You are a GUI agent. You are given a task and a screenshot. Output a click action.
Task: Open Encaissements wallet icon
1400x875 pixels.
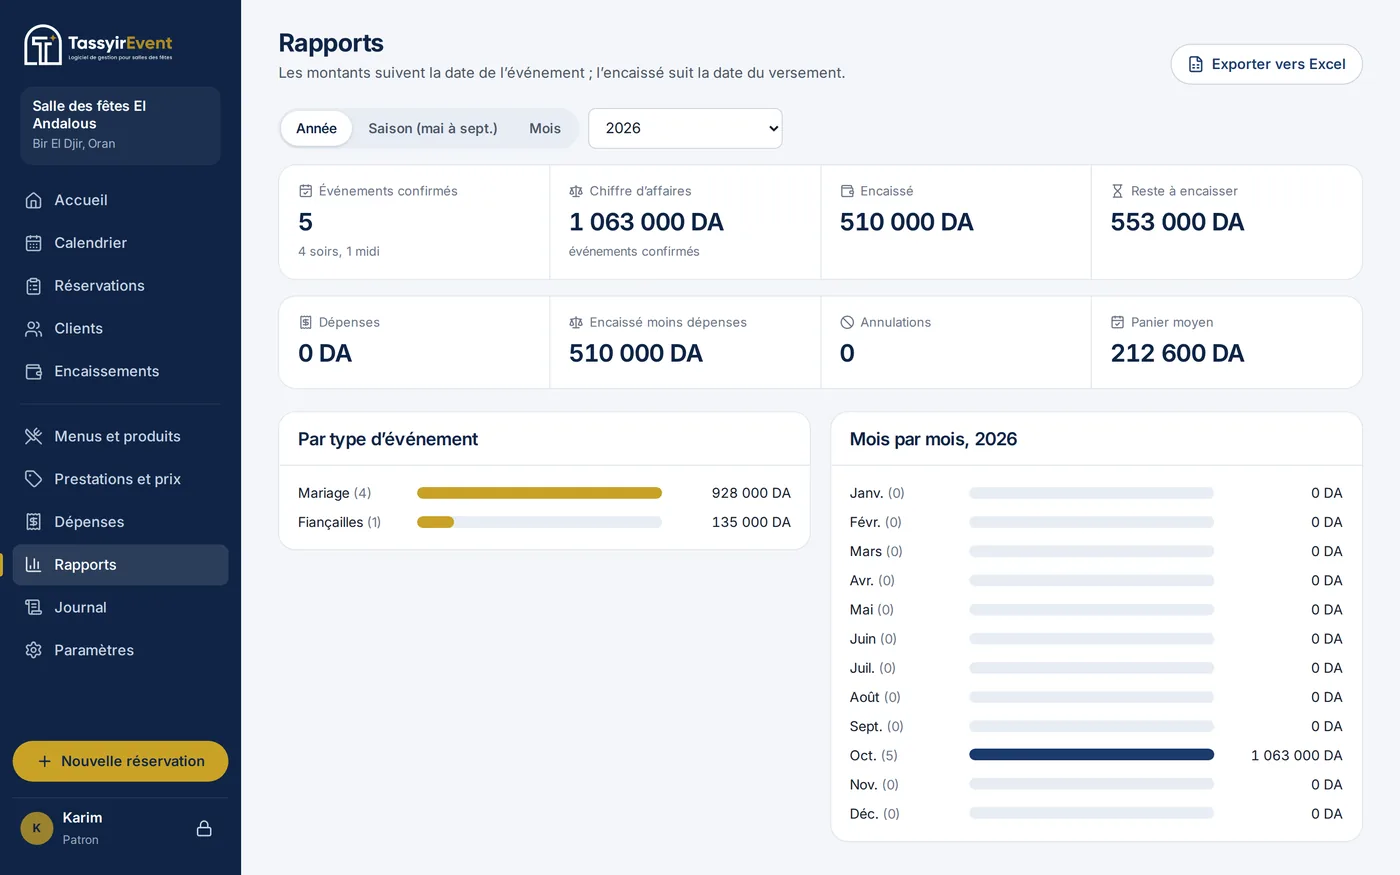33,371
